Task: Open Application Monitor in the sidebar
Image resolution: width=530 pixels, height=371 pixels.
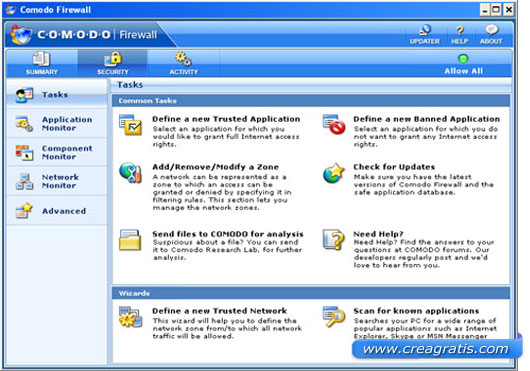Action: [67, 124]
